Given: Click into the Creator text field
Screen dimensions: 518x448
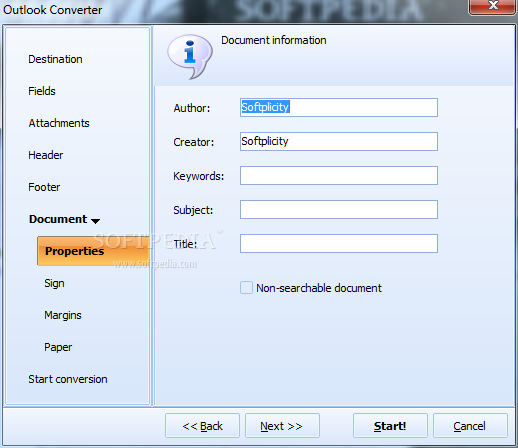Looking at the screenshot, I should pos(339,141).
